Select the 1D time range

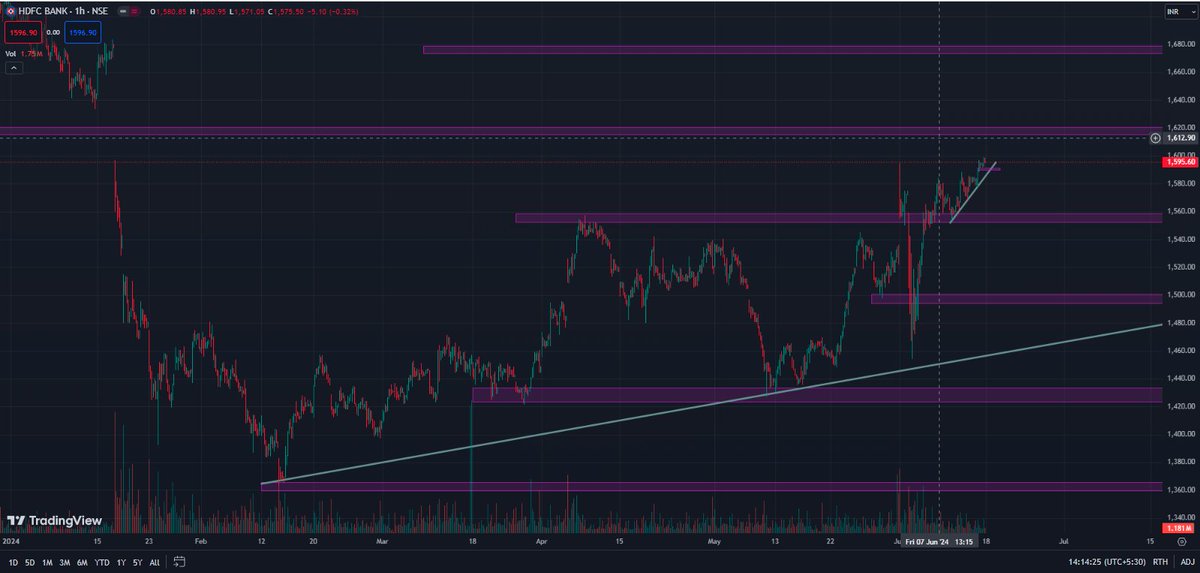(13, 563)
